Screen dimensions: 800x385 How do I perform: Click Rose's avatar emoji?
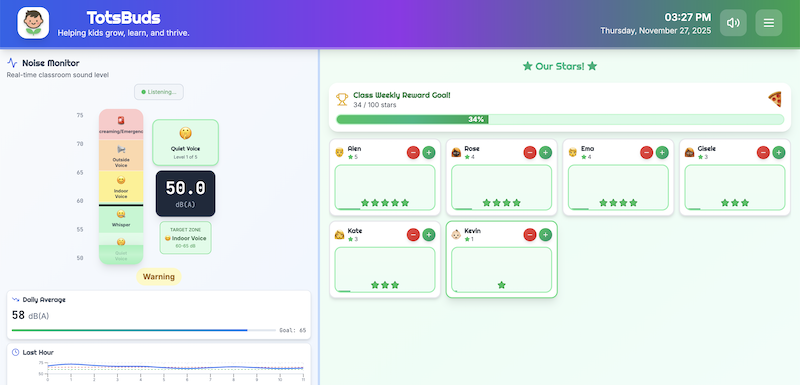pos(456,152)
